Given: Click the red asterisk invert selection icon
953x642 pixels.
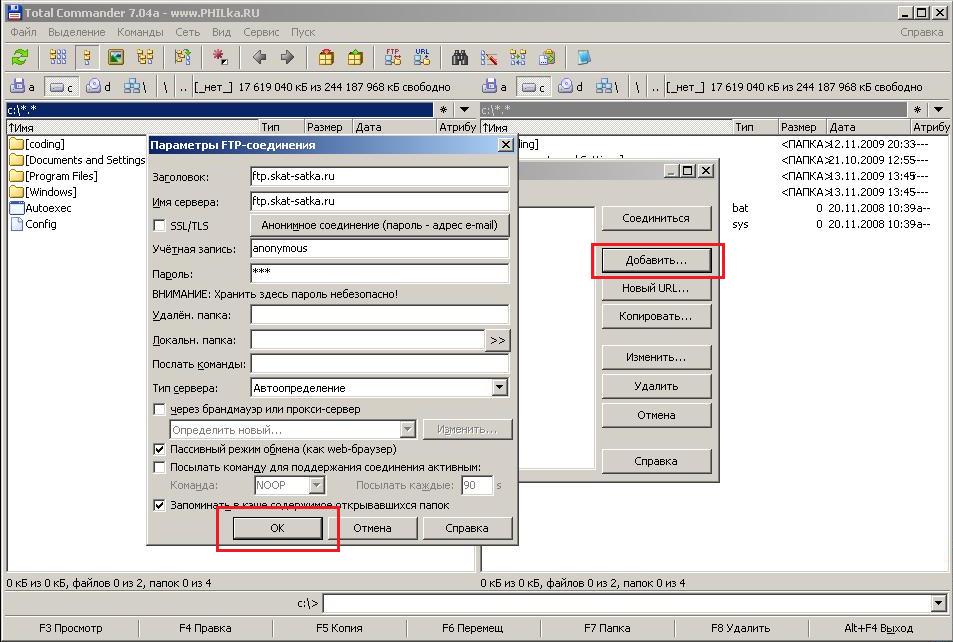Looking at the screenshot, I should point(219,58).
